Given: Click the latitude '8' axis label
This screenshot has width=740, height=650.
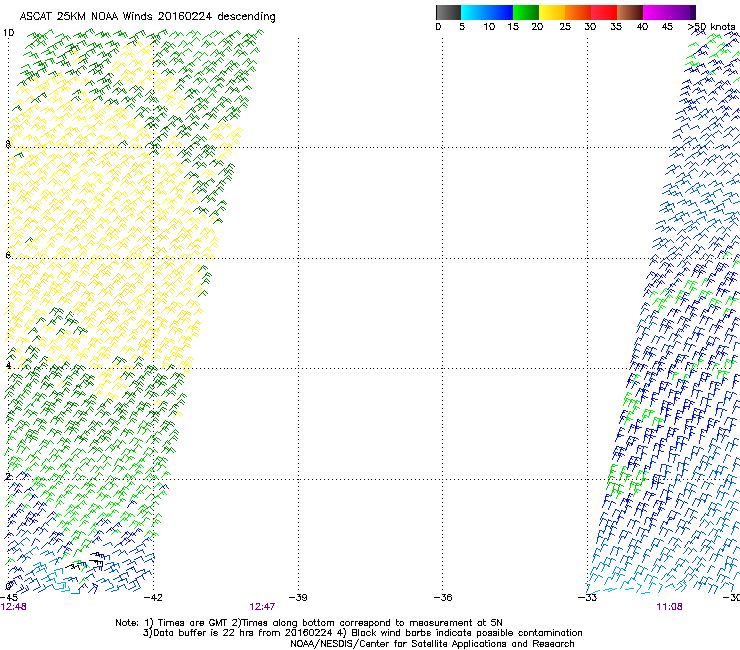Looking at the screenshot, I should (8, 144).
